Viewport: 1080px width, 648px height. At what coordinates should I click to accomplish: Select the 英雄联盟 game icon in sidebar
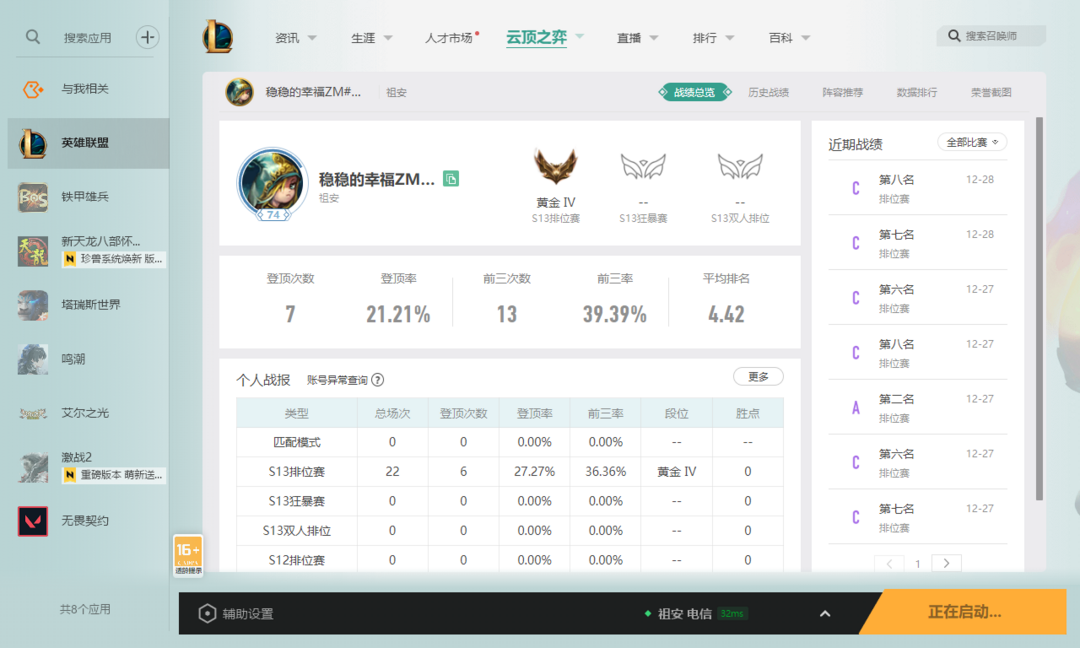pos(32,143)
